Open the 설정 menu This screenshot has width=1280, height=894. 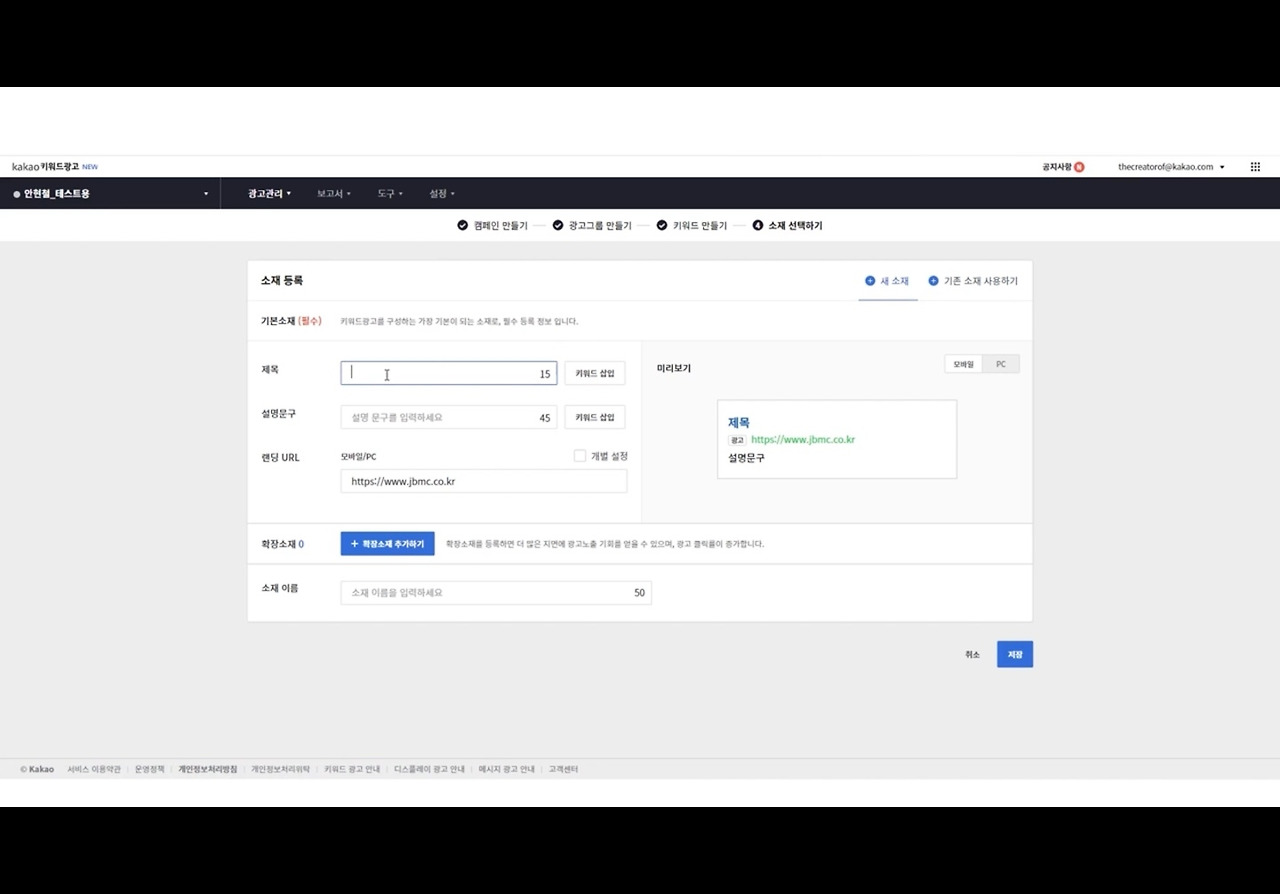coord(442,193)
